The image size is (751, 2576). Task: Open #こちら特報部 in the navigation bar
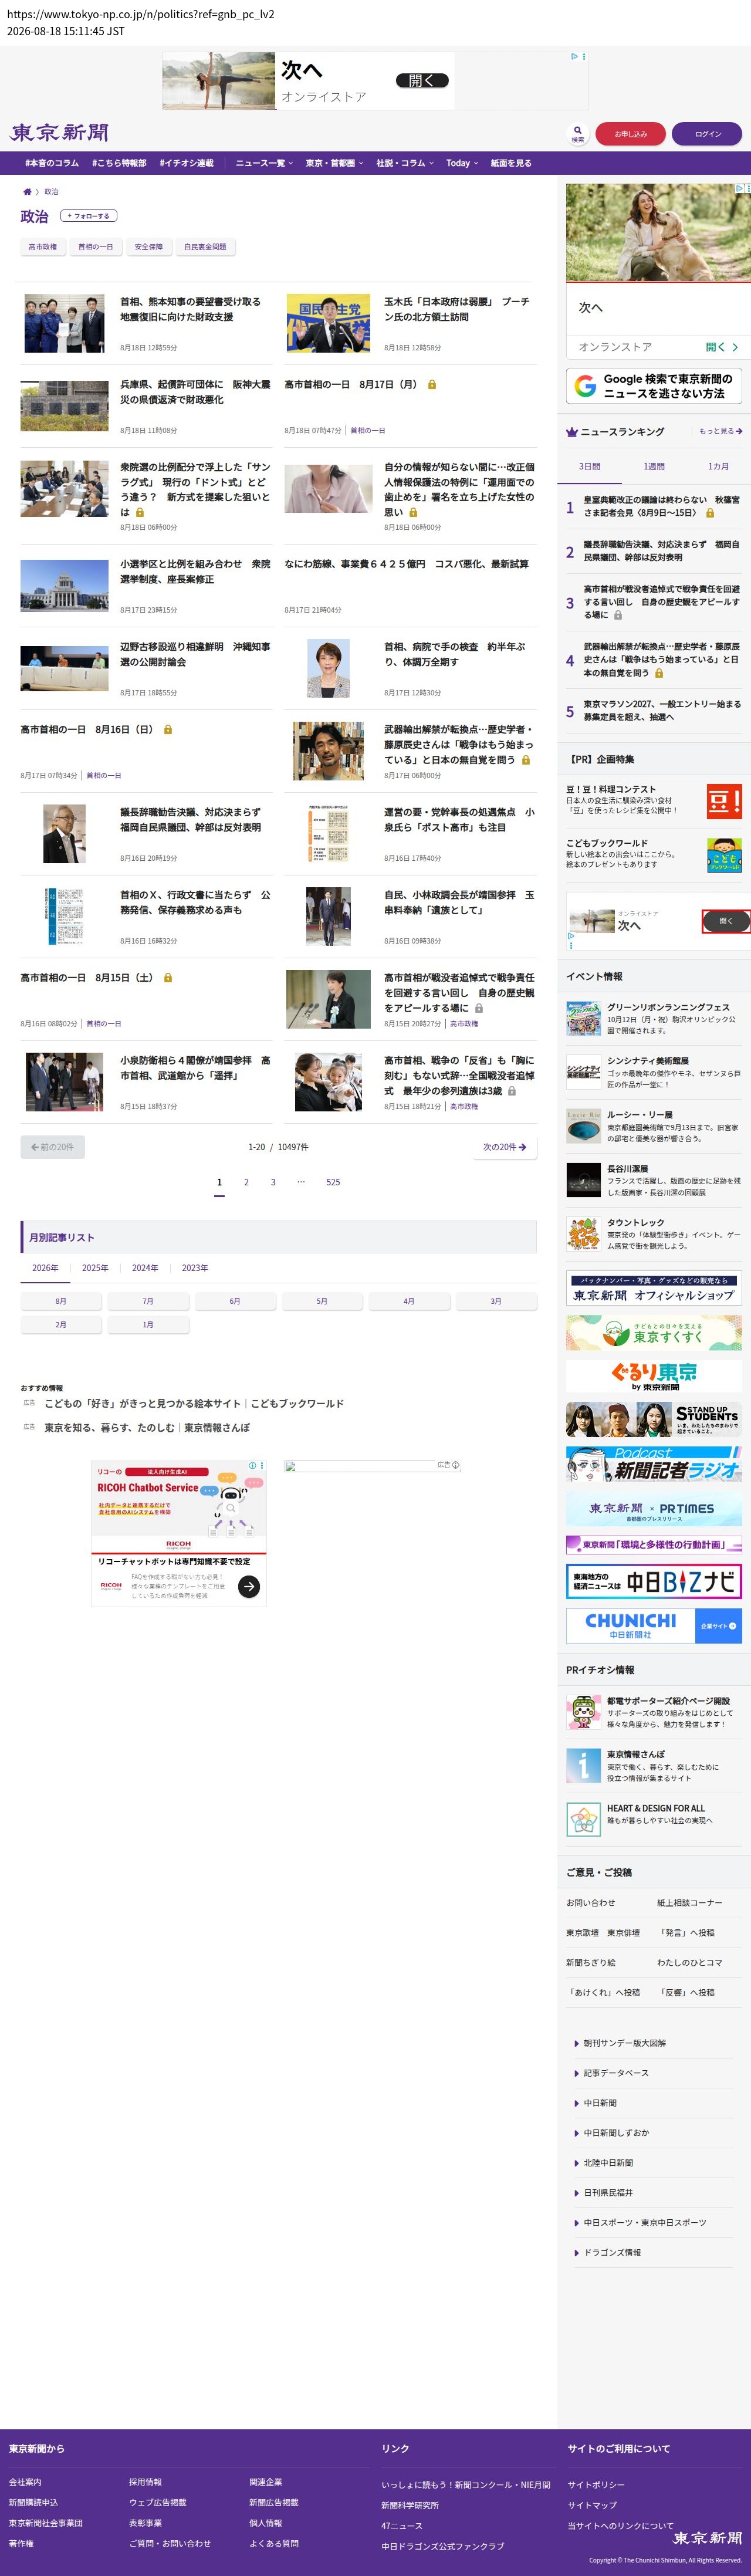119,163
